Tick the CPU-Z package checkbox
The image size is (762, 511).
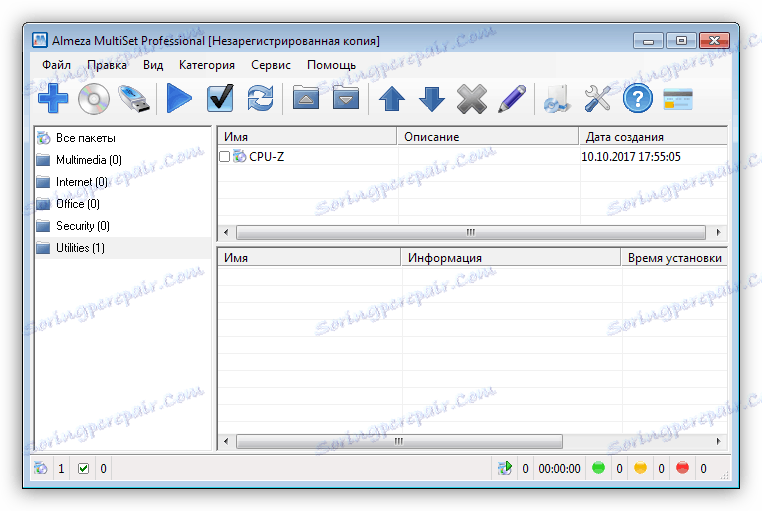(225, 156)
